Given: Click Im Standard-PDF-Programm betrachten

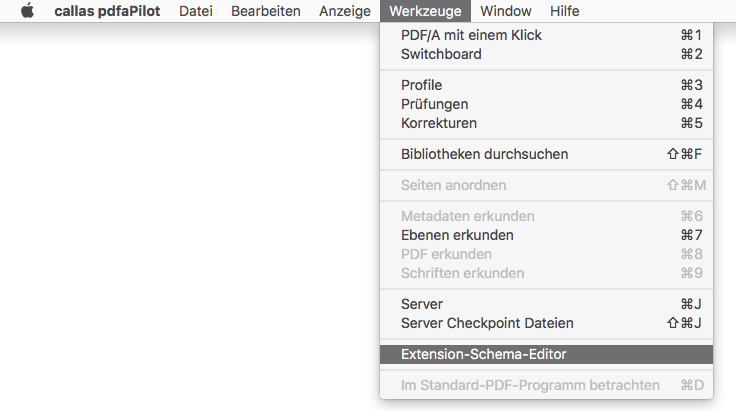Looking at the screenshot, I should (546, 385).
